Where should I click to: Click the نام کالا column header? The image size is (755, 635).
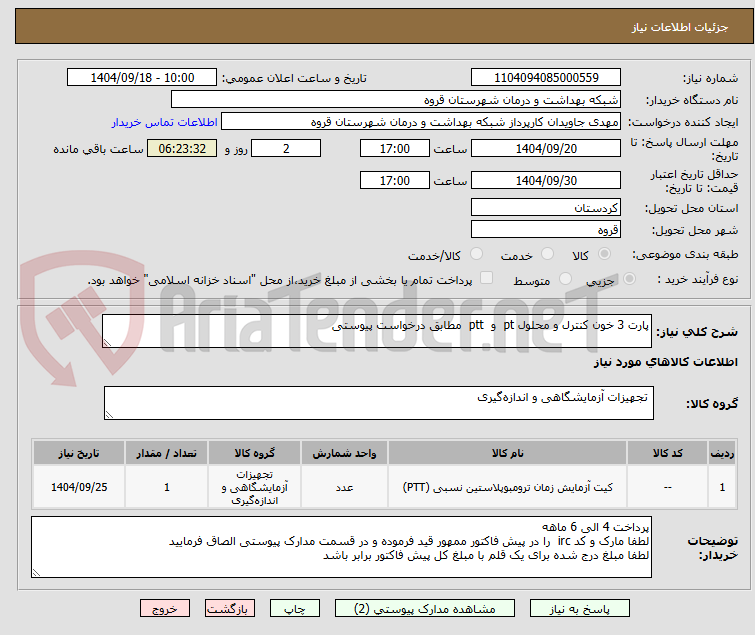508,453
